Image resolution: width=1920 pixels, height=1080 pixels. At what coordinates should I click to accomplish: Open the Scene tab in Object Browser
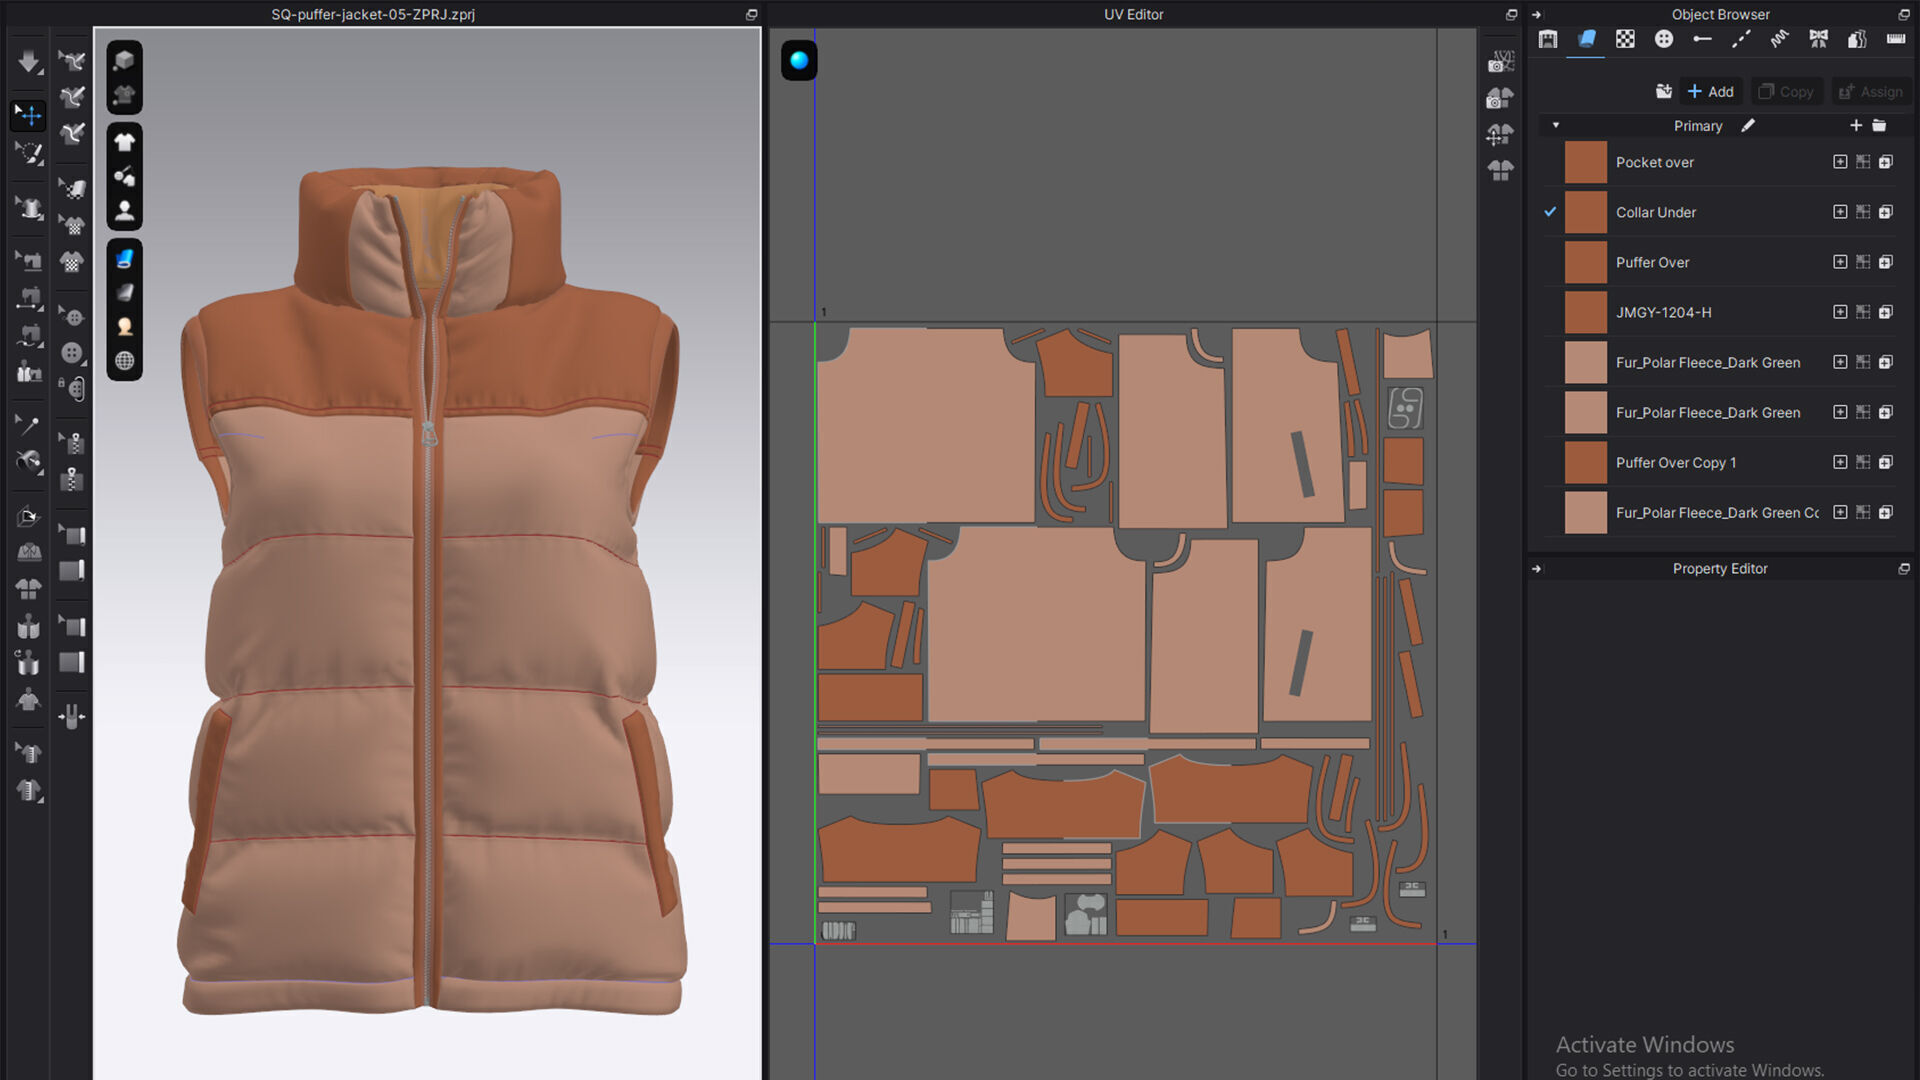[1548, 39]
